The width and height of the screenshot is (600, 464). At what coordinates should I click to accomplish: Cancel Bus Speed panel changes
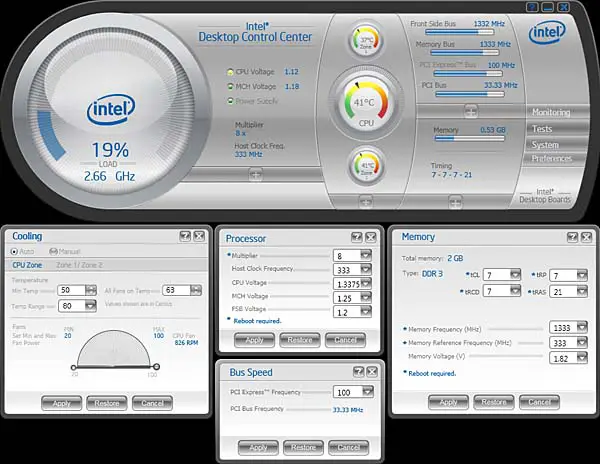coord(348,447)
